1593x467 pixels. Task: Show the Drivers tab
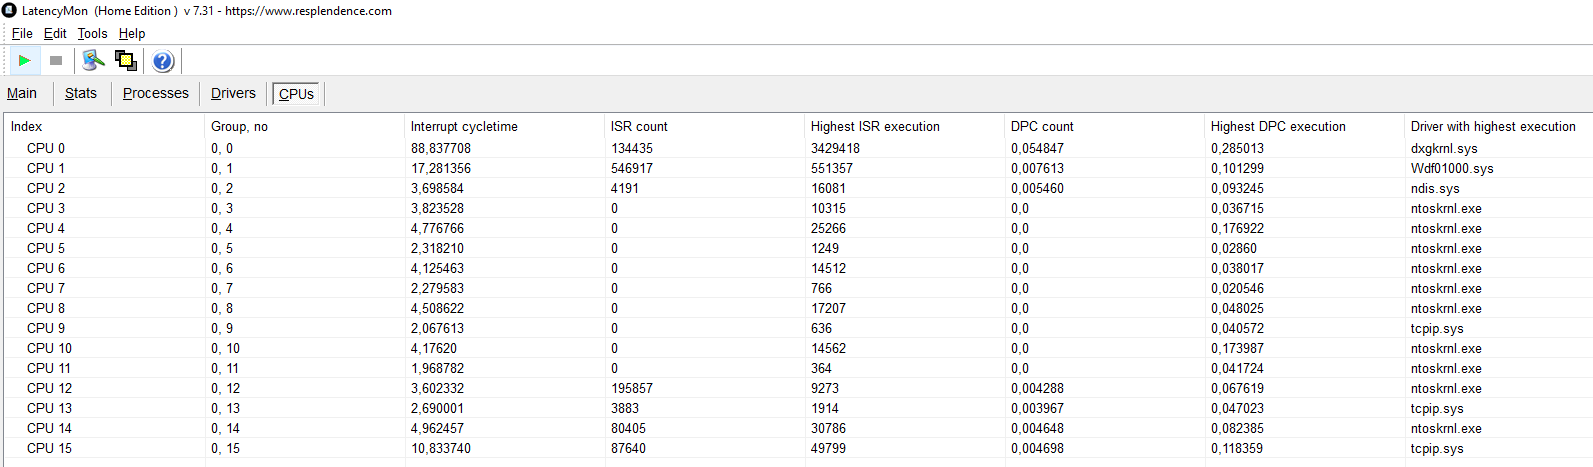click(x=233, y=93)
